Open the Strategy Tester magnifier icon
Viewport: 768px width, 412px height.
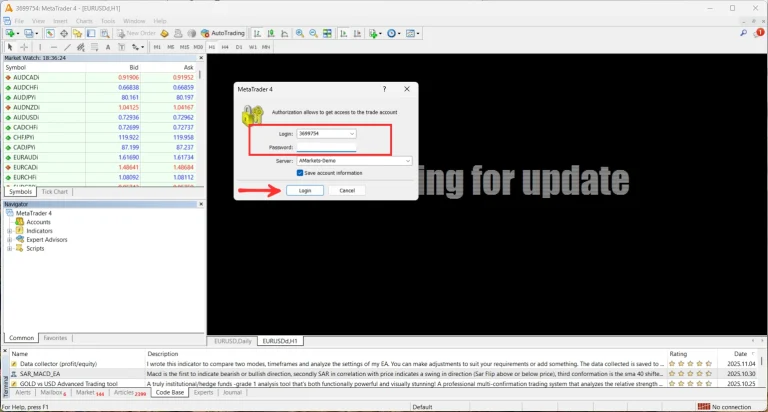point(105,33)
